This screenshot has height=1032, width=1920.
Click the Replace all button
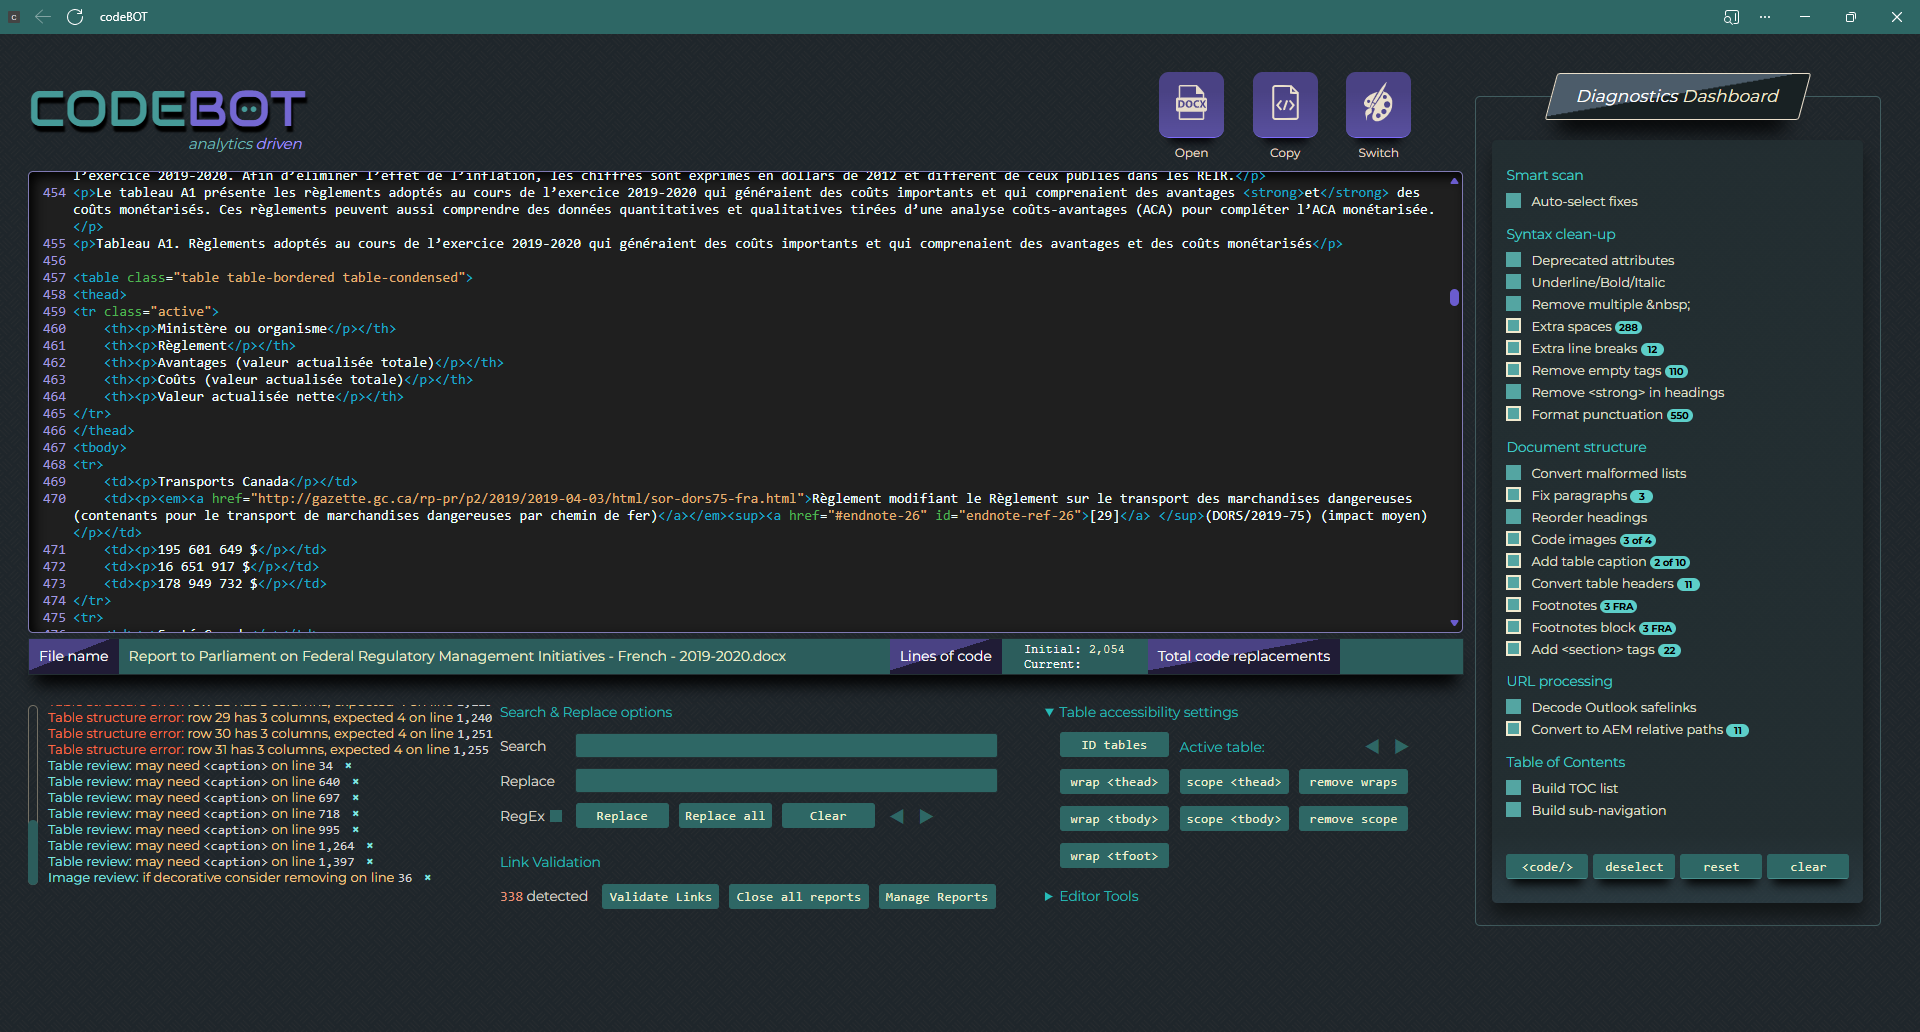[724, 816]
